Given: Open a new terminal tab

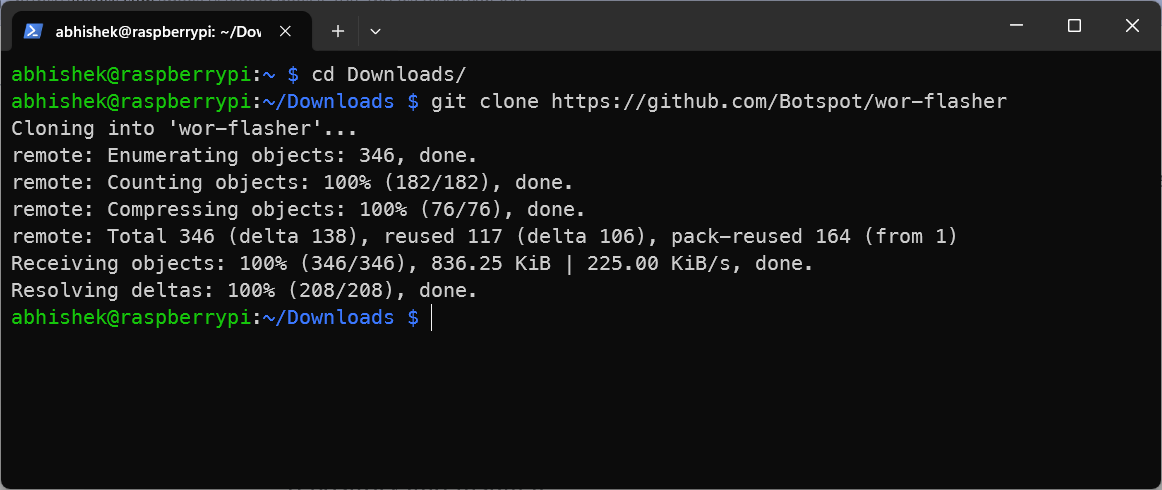Looking at the screenshot, I should click(x=338, y=31).
